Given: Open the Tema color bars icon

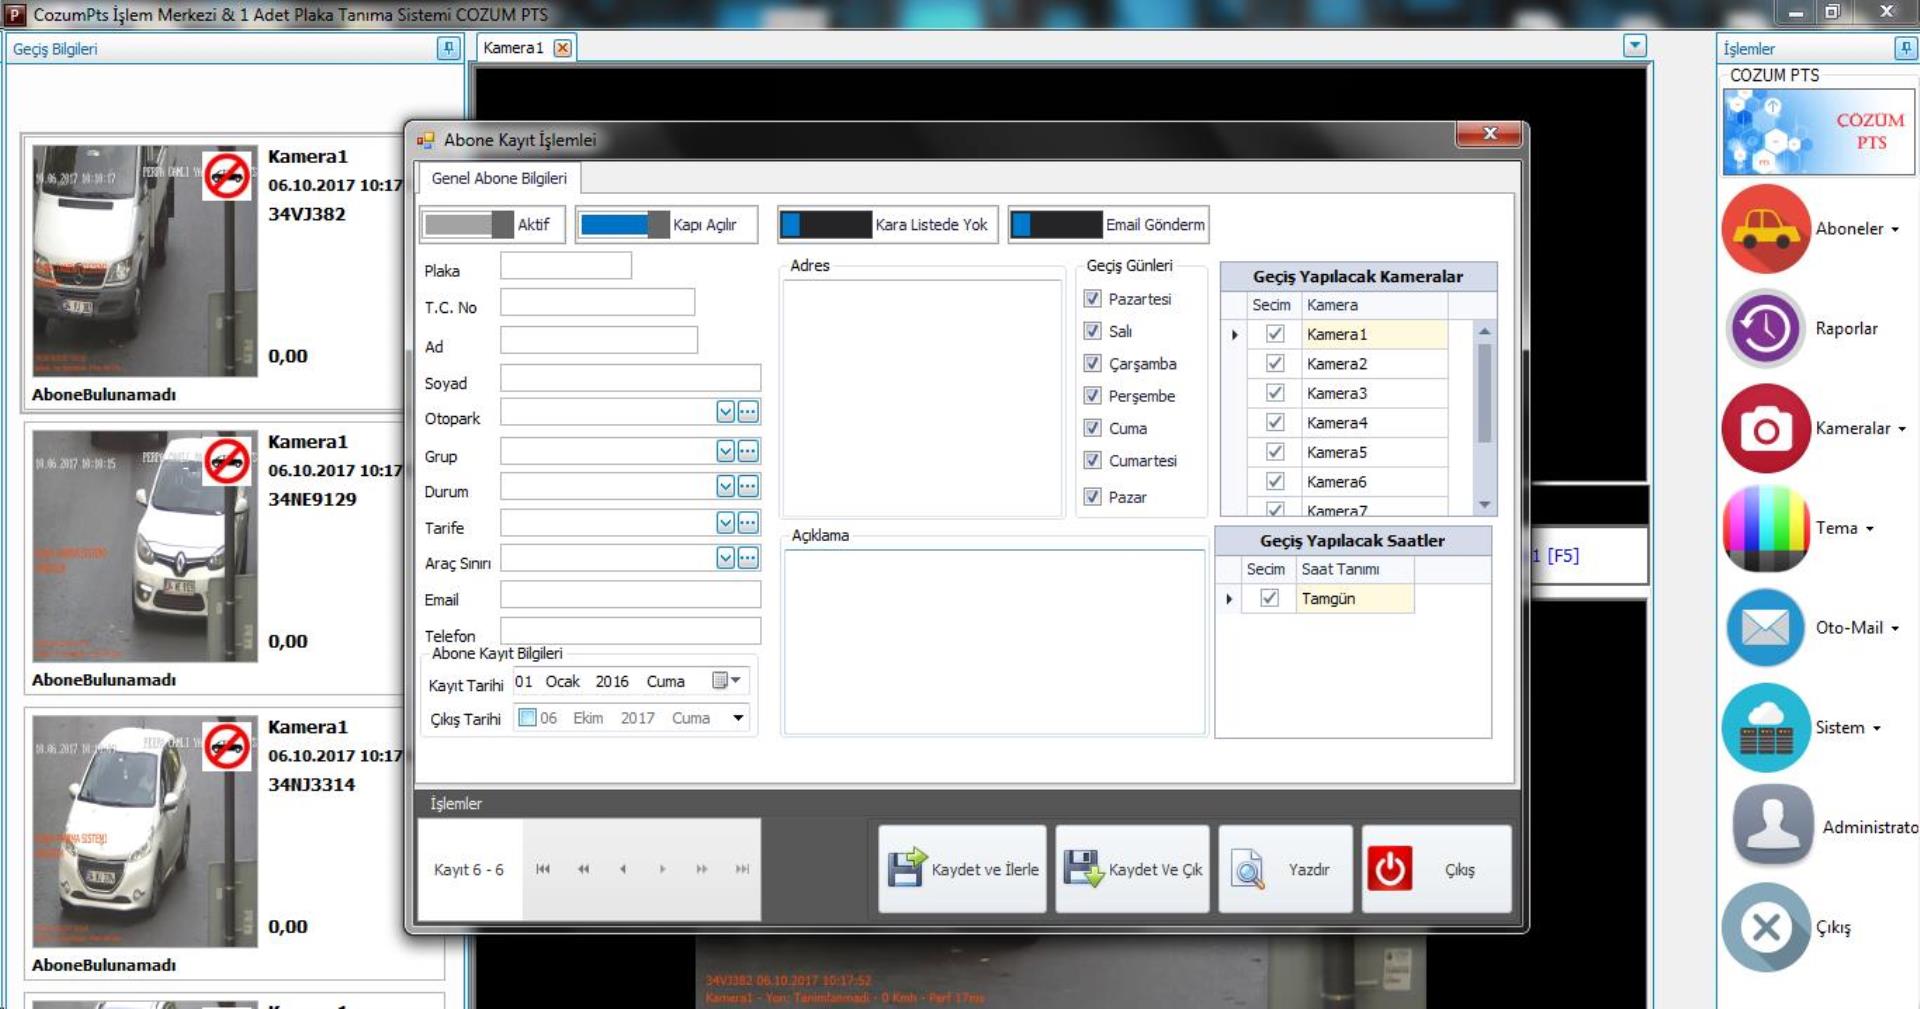Looking at the screenshot, I should [1765, 528].
